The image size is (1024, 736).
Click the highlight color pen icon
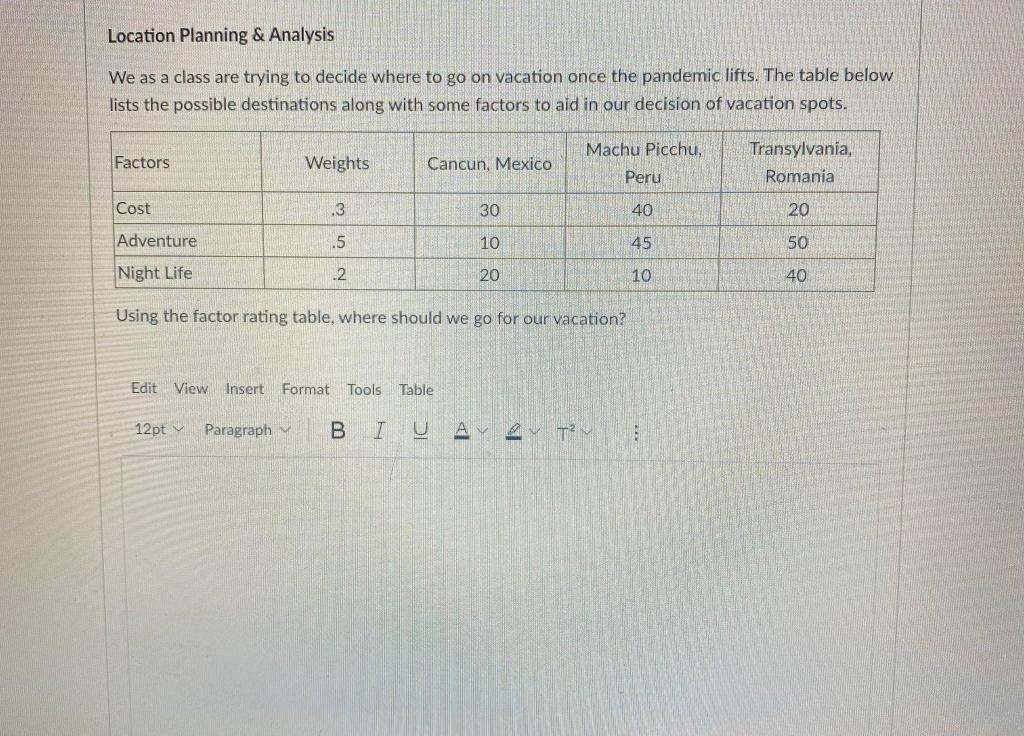click(x=513, y=430)
